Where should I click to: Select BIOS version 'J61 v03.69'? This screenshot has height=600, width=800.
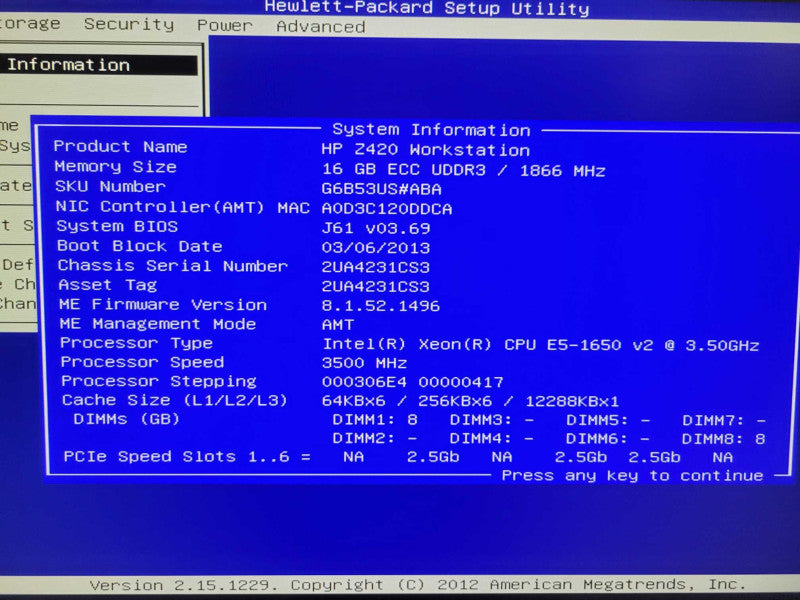(376, 228)
